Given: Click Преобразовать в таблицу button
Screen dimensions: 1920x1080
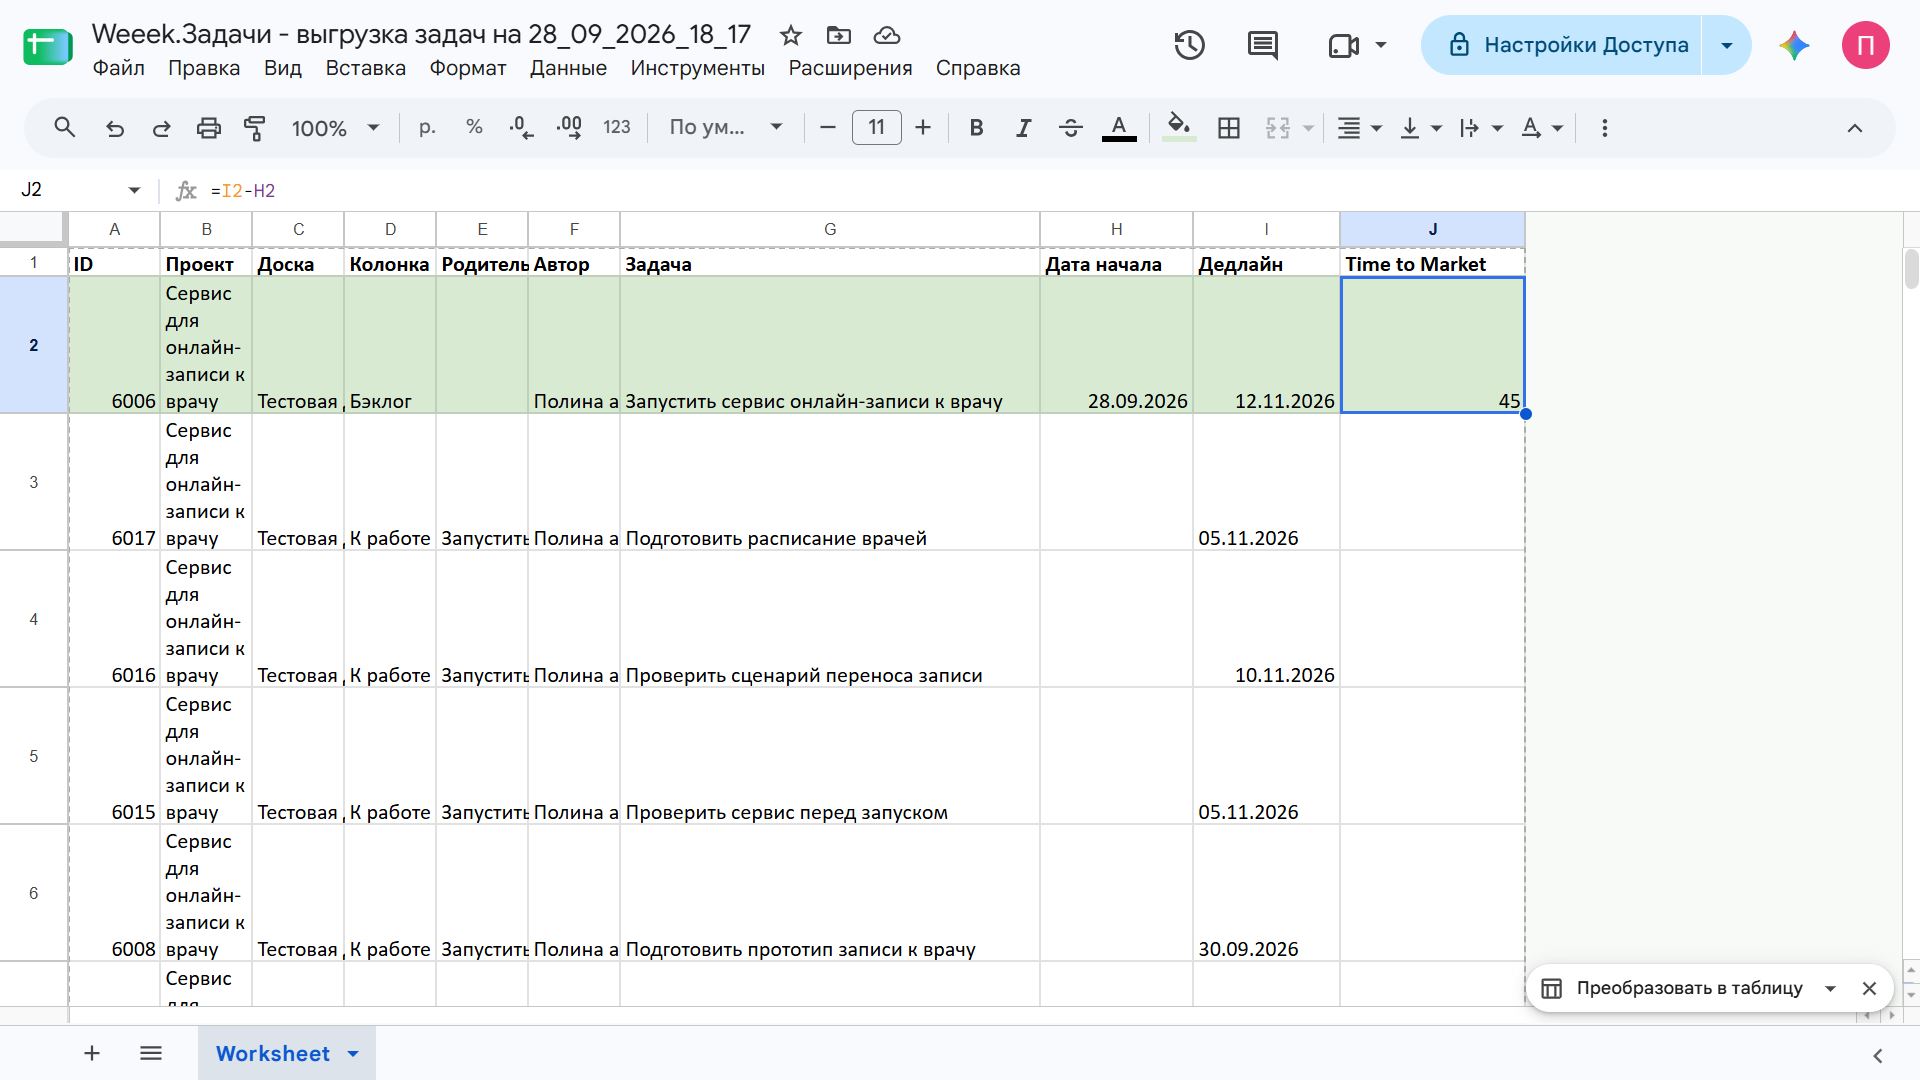Looking at the screenshot, I should [x=1689, y=988].
